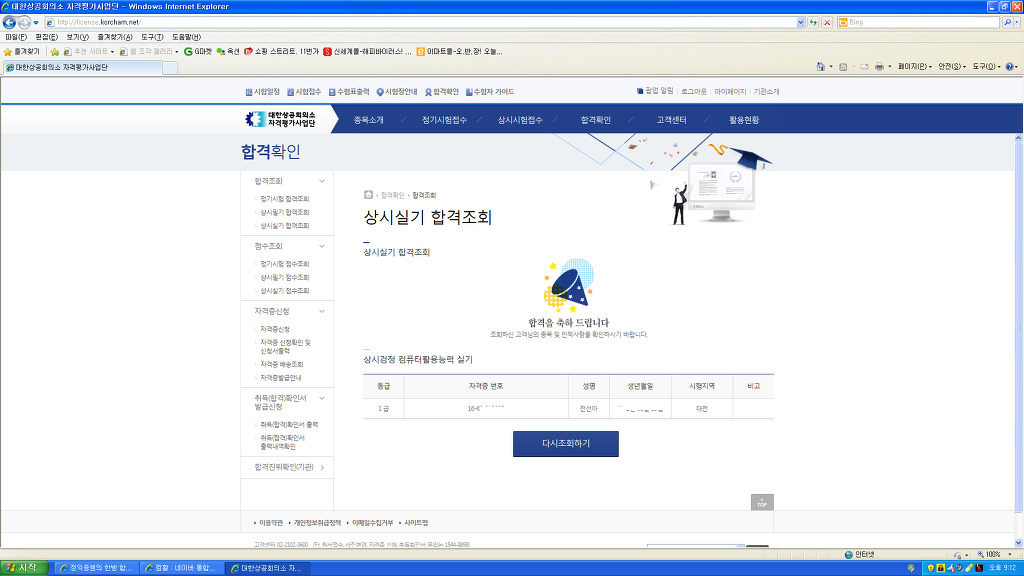
Task: Open the 파일(F) menu
Action: (16, 37)
